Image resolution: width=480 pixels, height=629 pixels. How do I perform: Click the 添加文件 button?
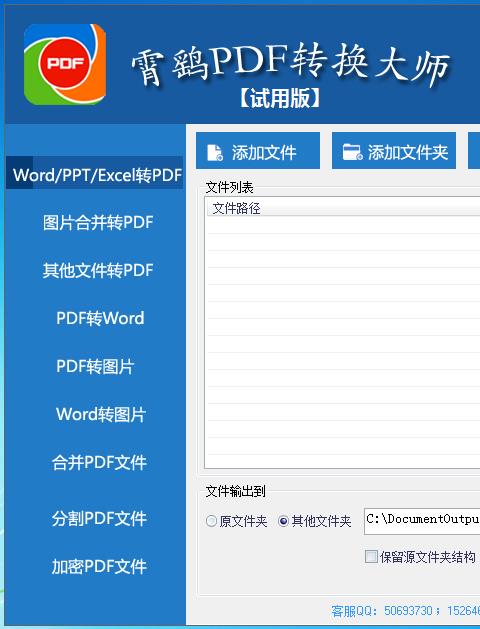pos(258,151)
